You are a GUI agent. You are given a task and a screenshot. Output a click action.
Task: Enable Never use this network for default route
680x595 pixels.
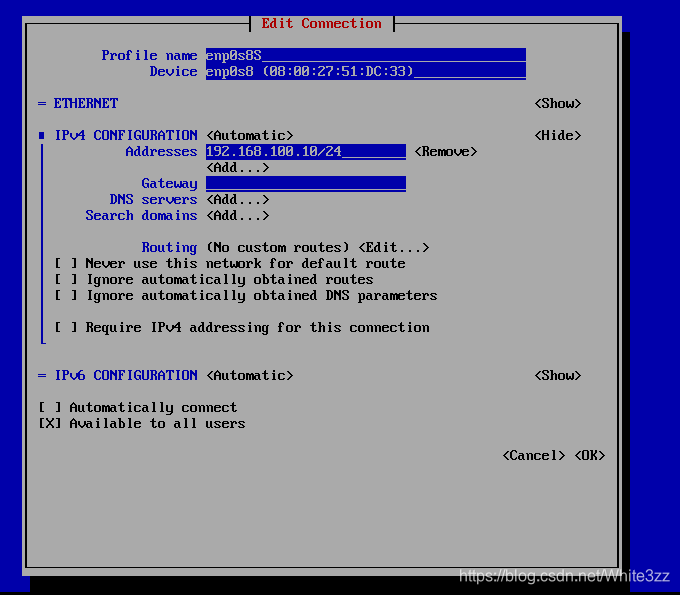65,264
